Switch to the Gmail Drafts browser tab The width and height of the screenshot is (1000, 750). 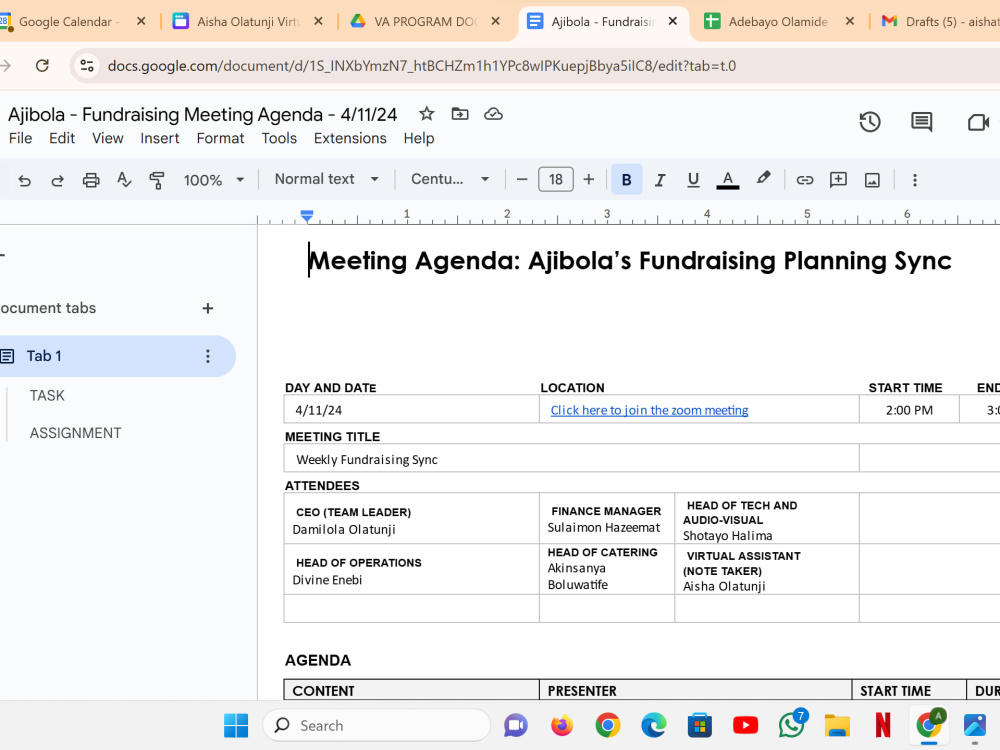(x=941, y=22)
